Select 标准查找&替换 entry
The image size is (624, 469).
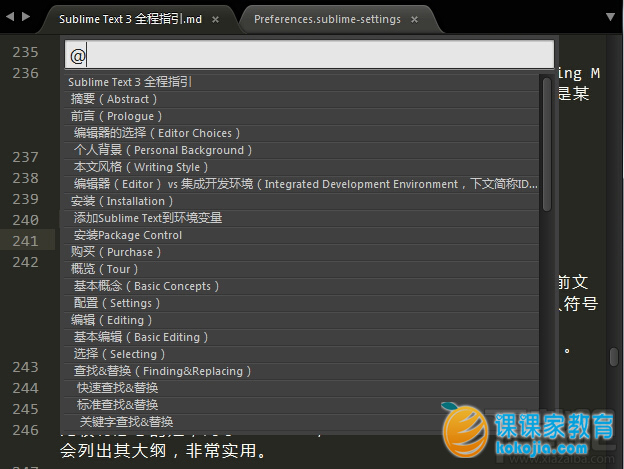[302, 405]
